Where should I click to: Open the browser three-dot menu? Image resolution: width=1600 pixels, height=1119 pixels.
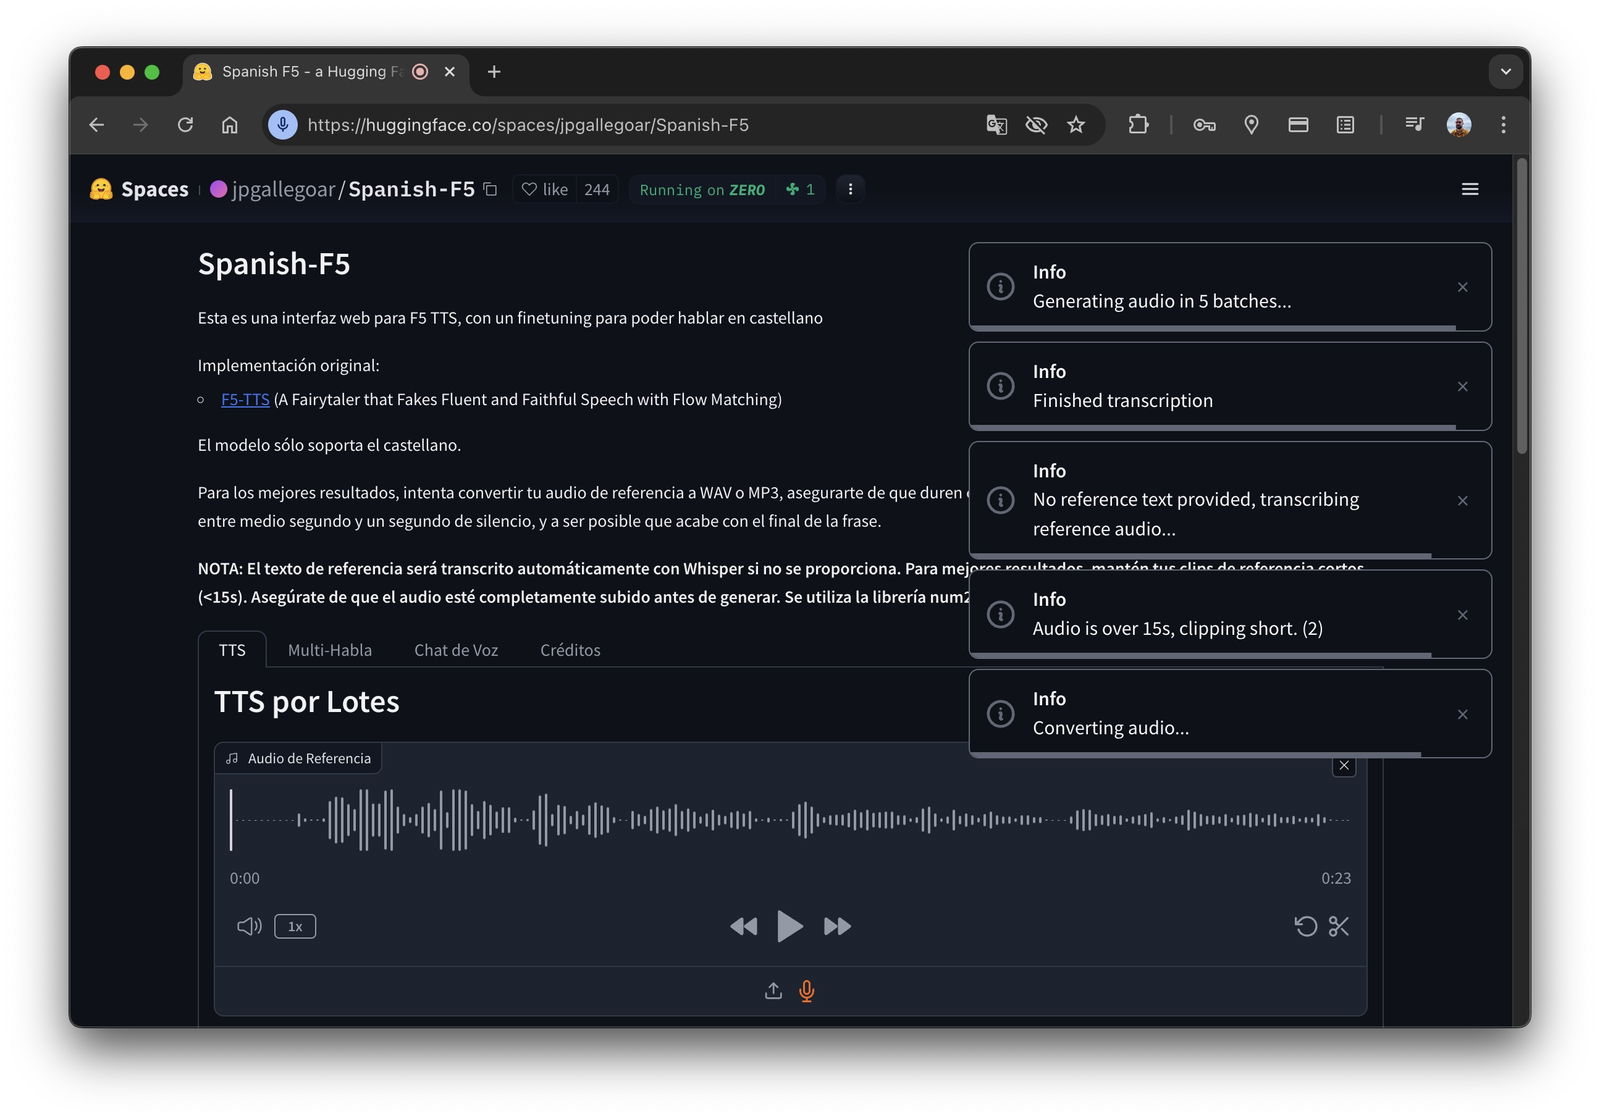1503,125
